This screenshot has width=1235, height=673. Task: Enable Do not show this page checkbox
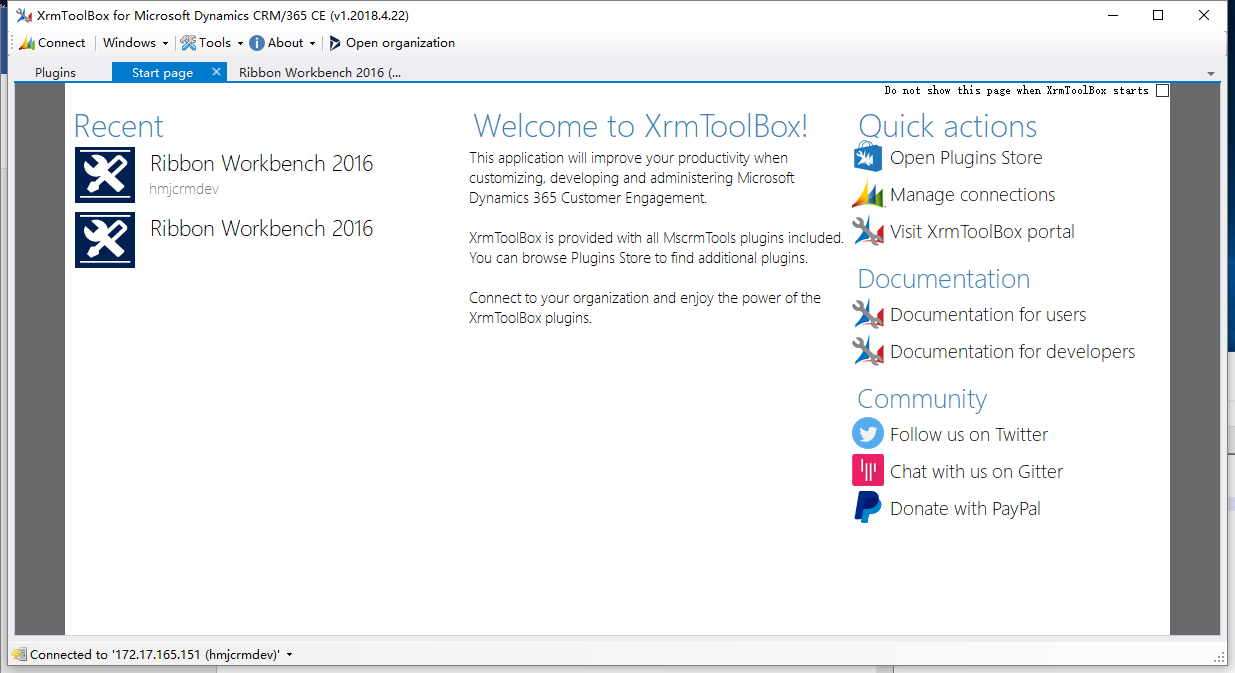click(x=1162, y=91)
